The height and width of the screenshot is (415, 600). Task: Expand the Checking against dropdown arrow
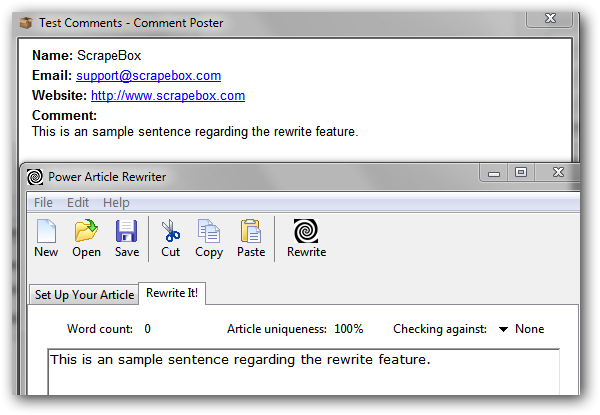click(503, 329)
